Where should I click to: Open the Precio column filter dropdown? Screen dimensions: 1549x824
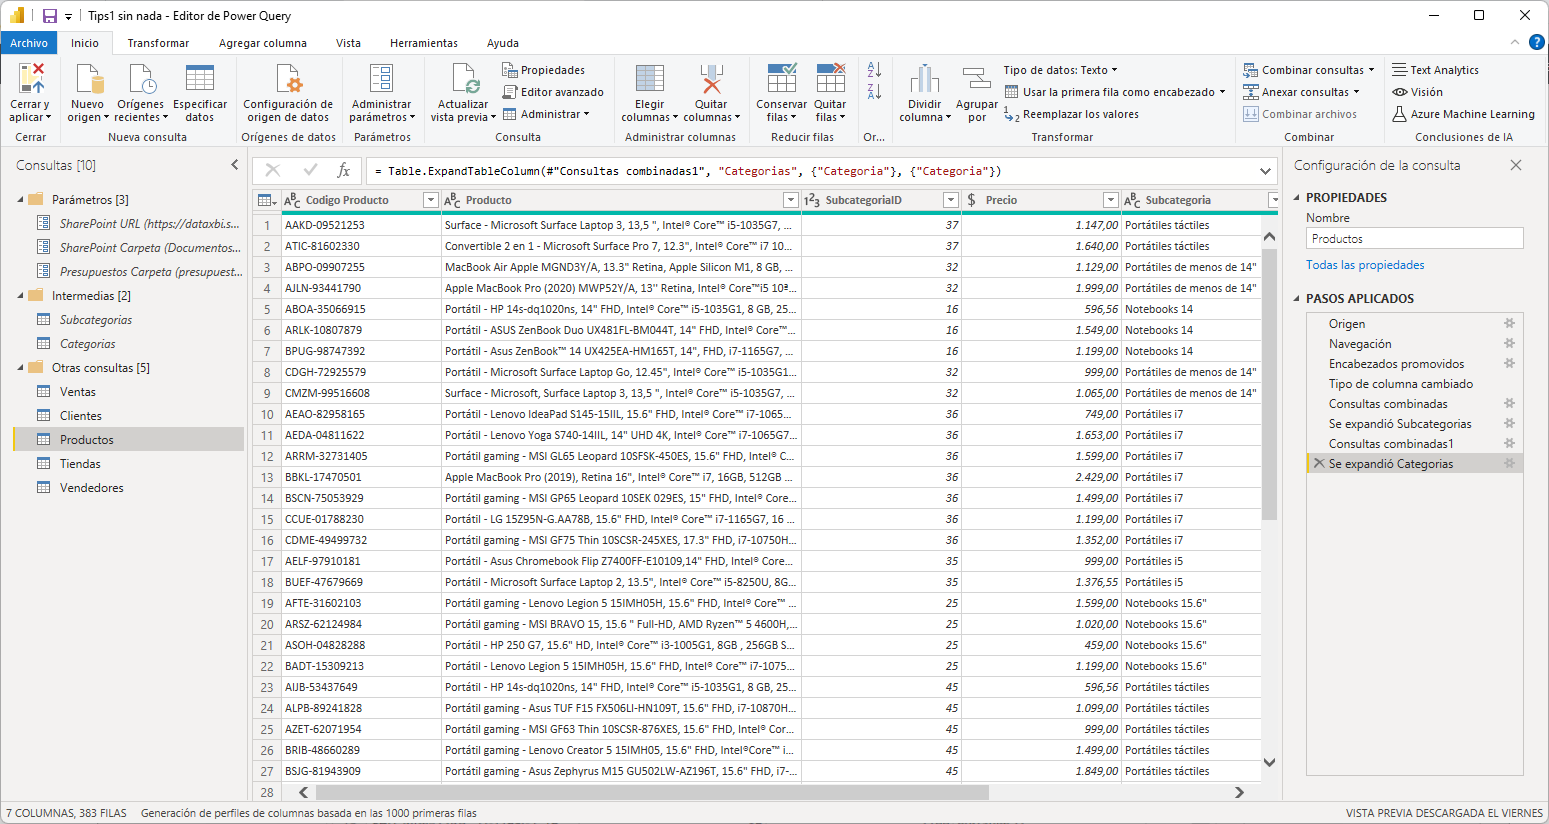(1110, 200)
